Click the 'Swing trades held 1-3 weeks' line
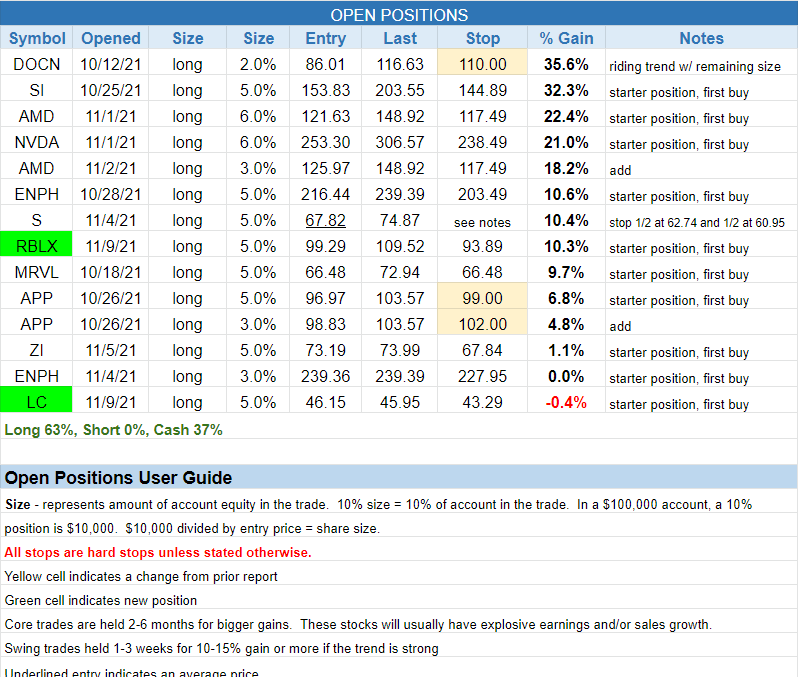 221,648
